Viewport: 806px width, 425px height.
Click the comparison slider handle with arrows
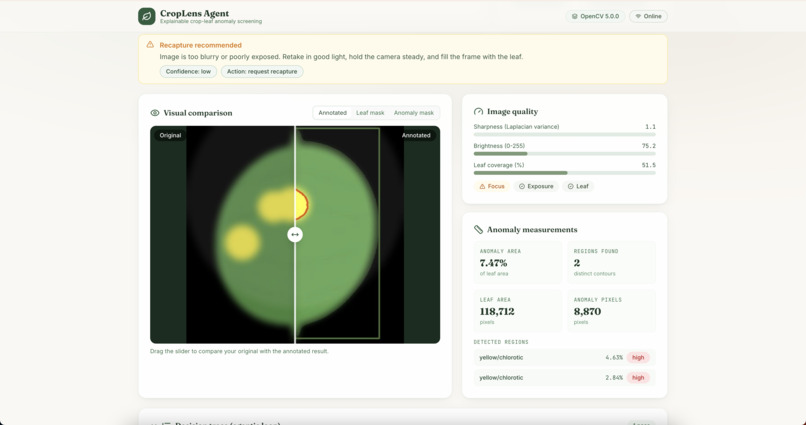295,235
